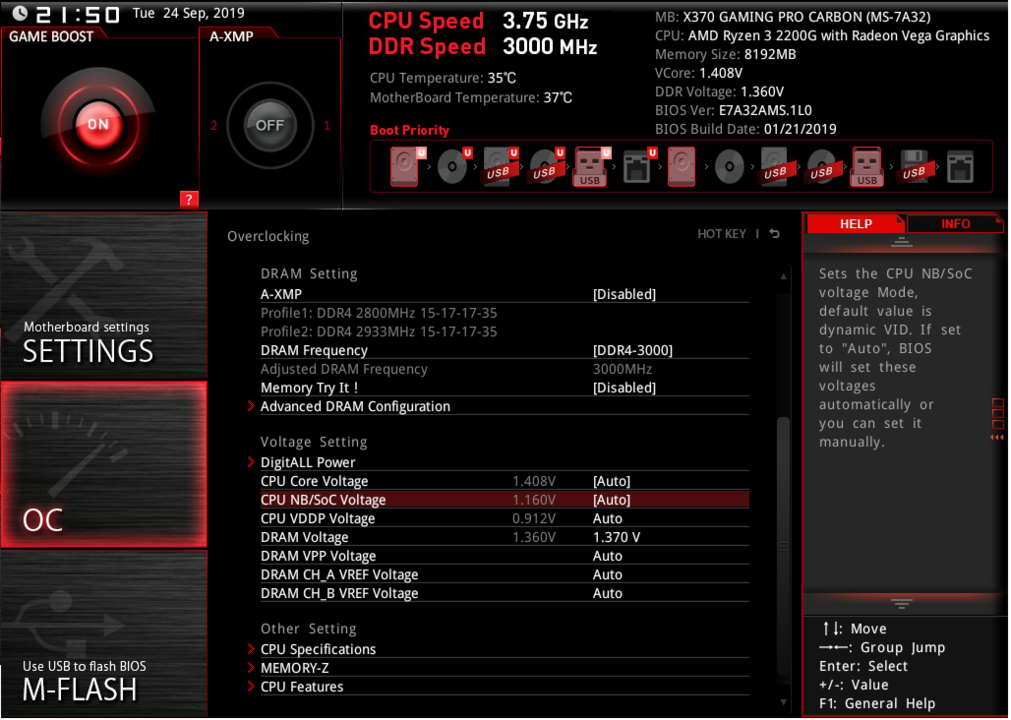Click the scrollbar up arrow in the Overclocking list
Screen dimensions: 1011x720
click(783, 277)
